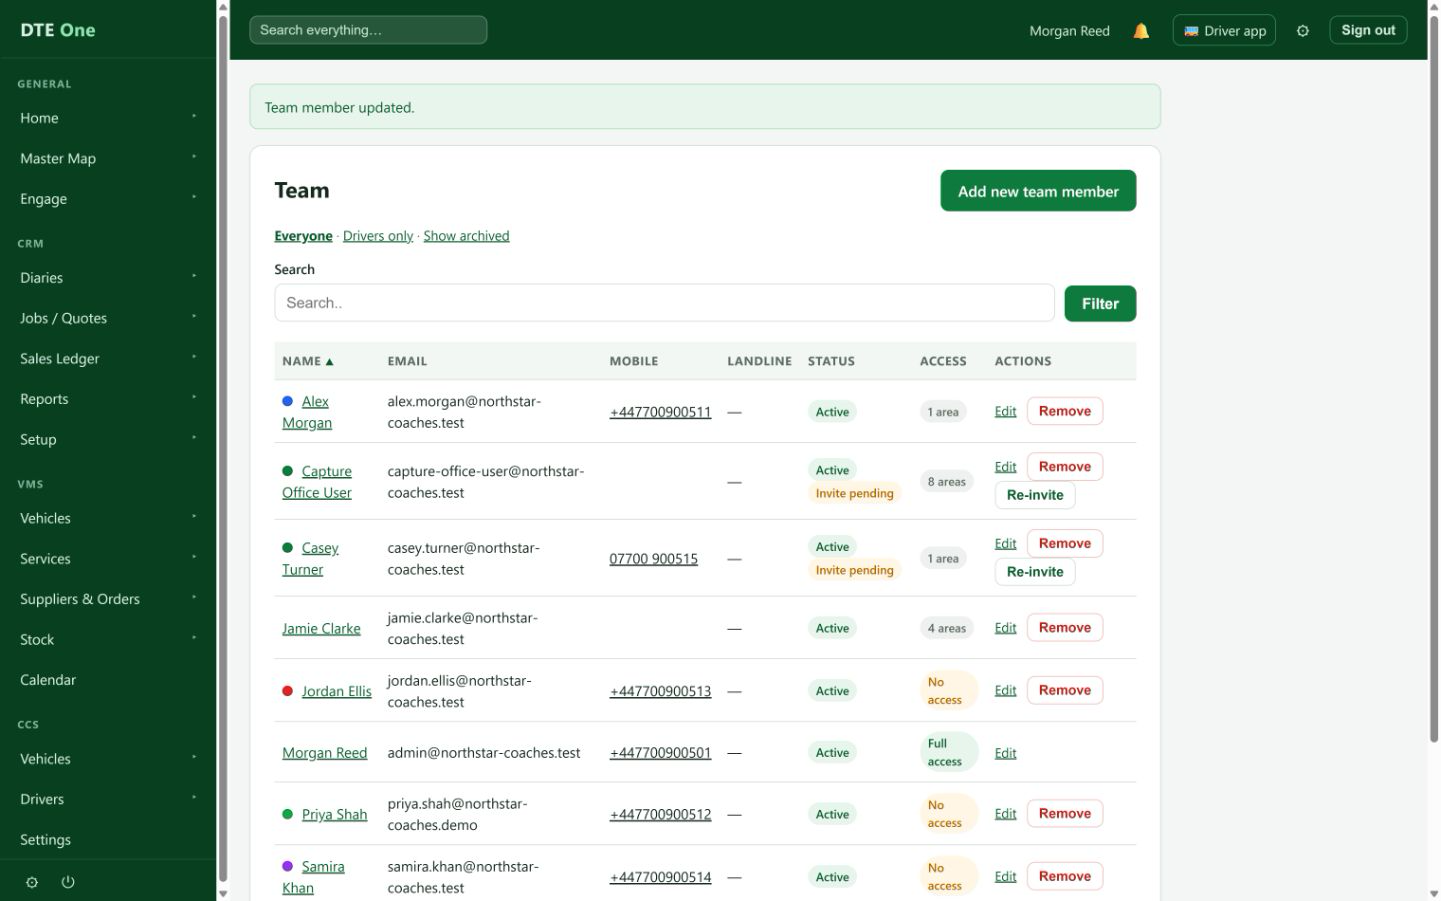
Task: Click the power icon in sidebar footer
Action: pyautogui.click(x=68, y=882)
